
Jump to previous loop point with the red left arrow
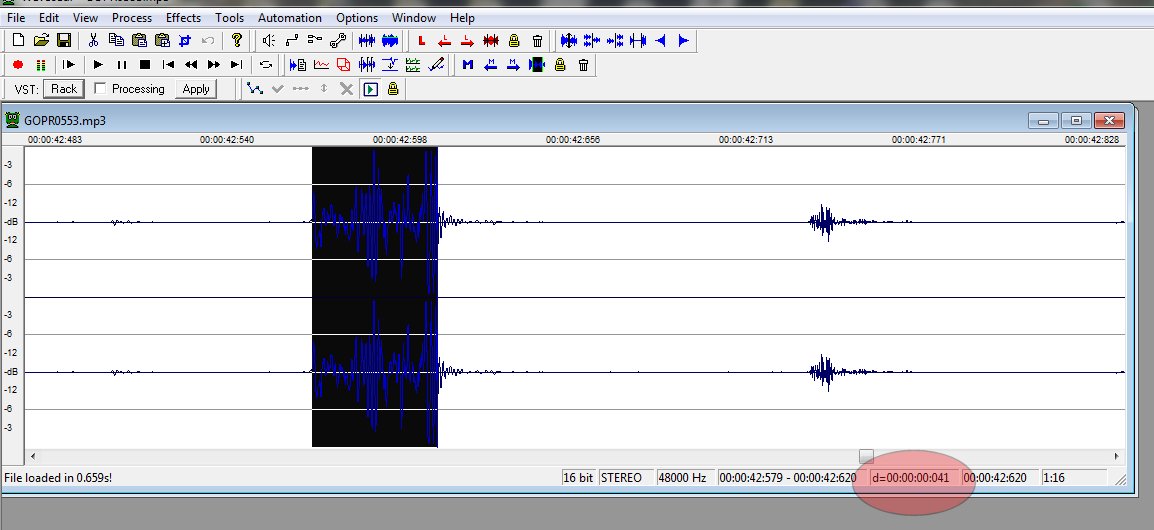tap(445, 40)
